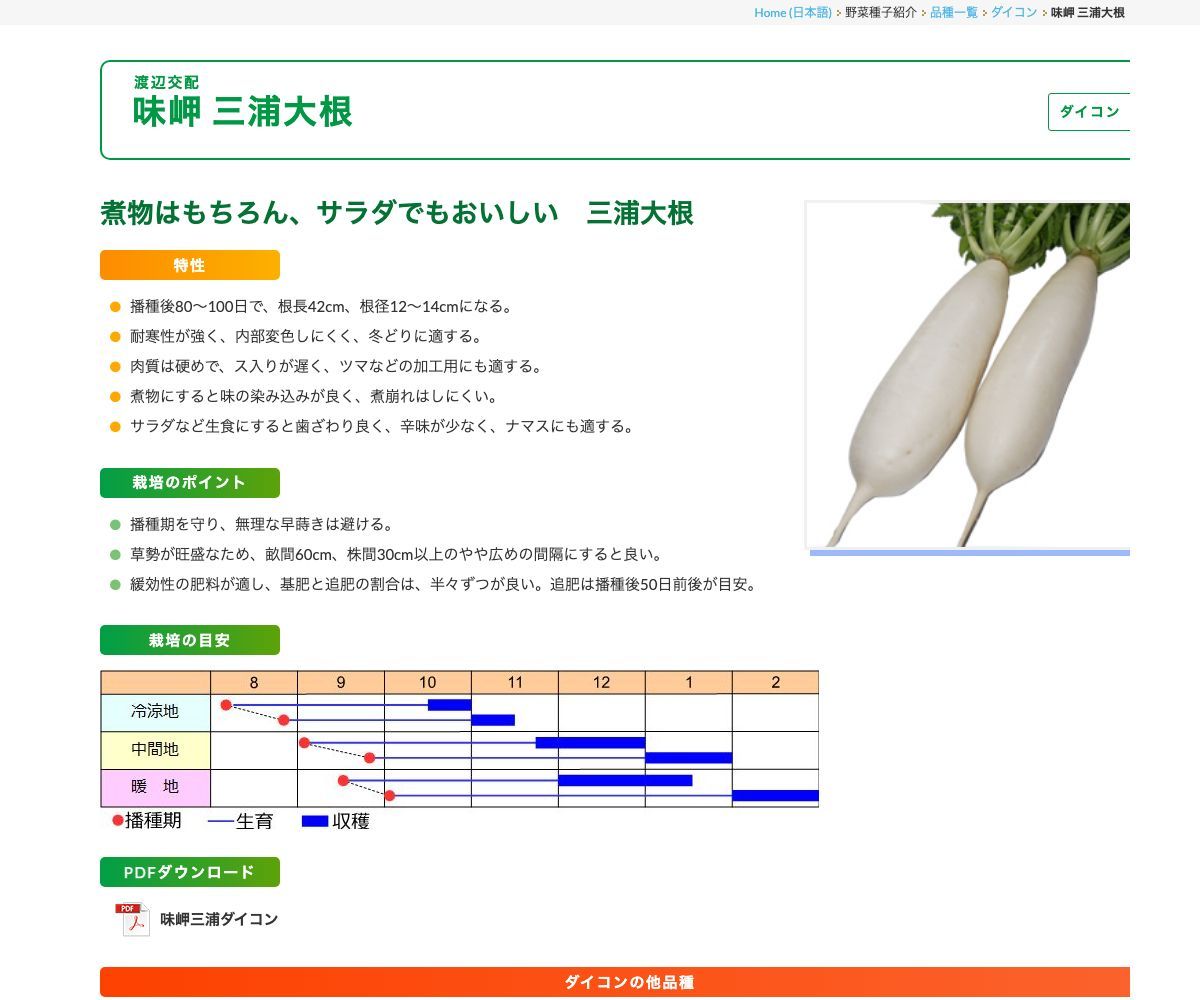Select the green 栽培のポイント section label
The image size is (1200, 1000).
190,483
